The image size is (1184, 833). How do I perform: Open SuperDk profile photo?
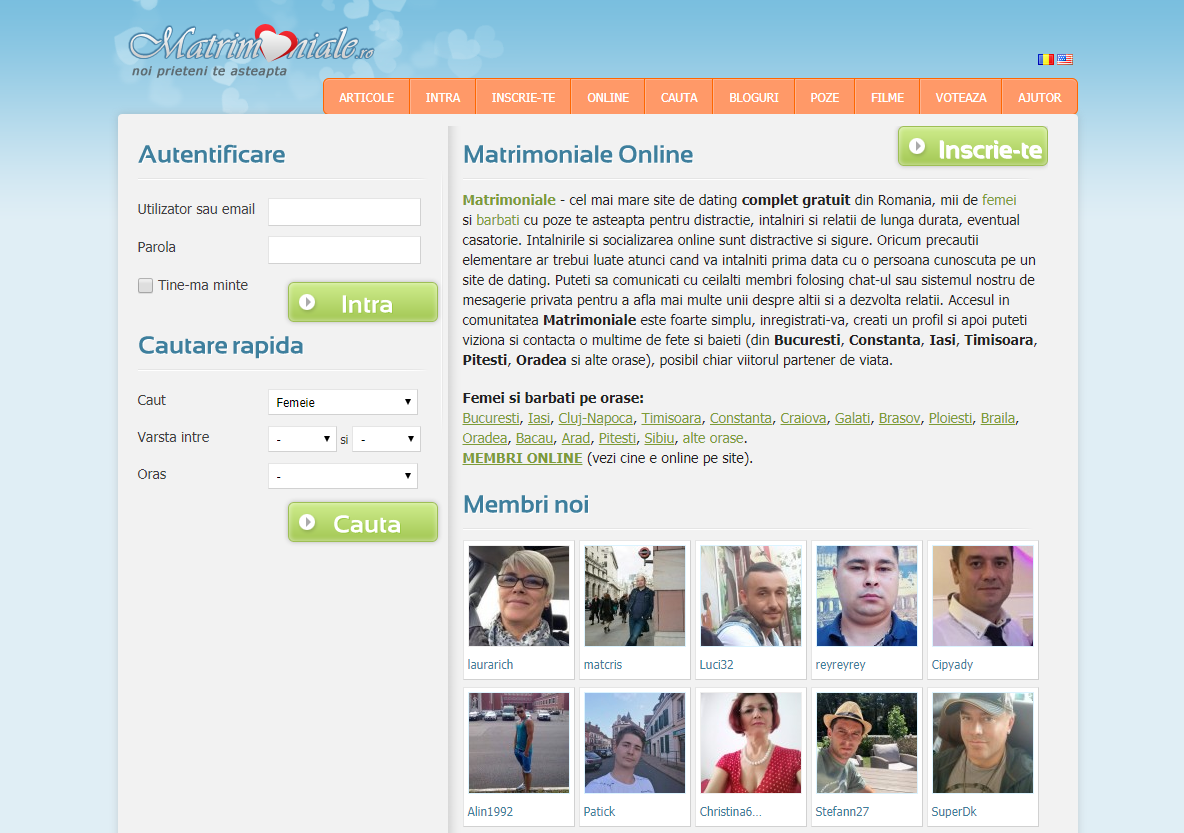(x=982, y=743)
